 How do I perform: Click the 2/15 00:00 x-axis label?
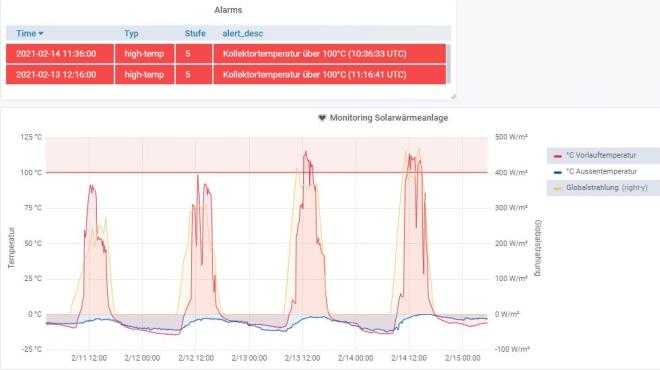462,358
